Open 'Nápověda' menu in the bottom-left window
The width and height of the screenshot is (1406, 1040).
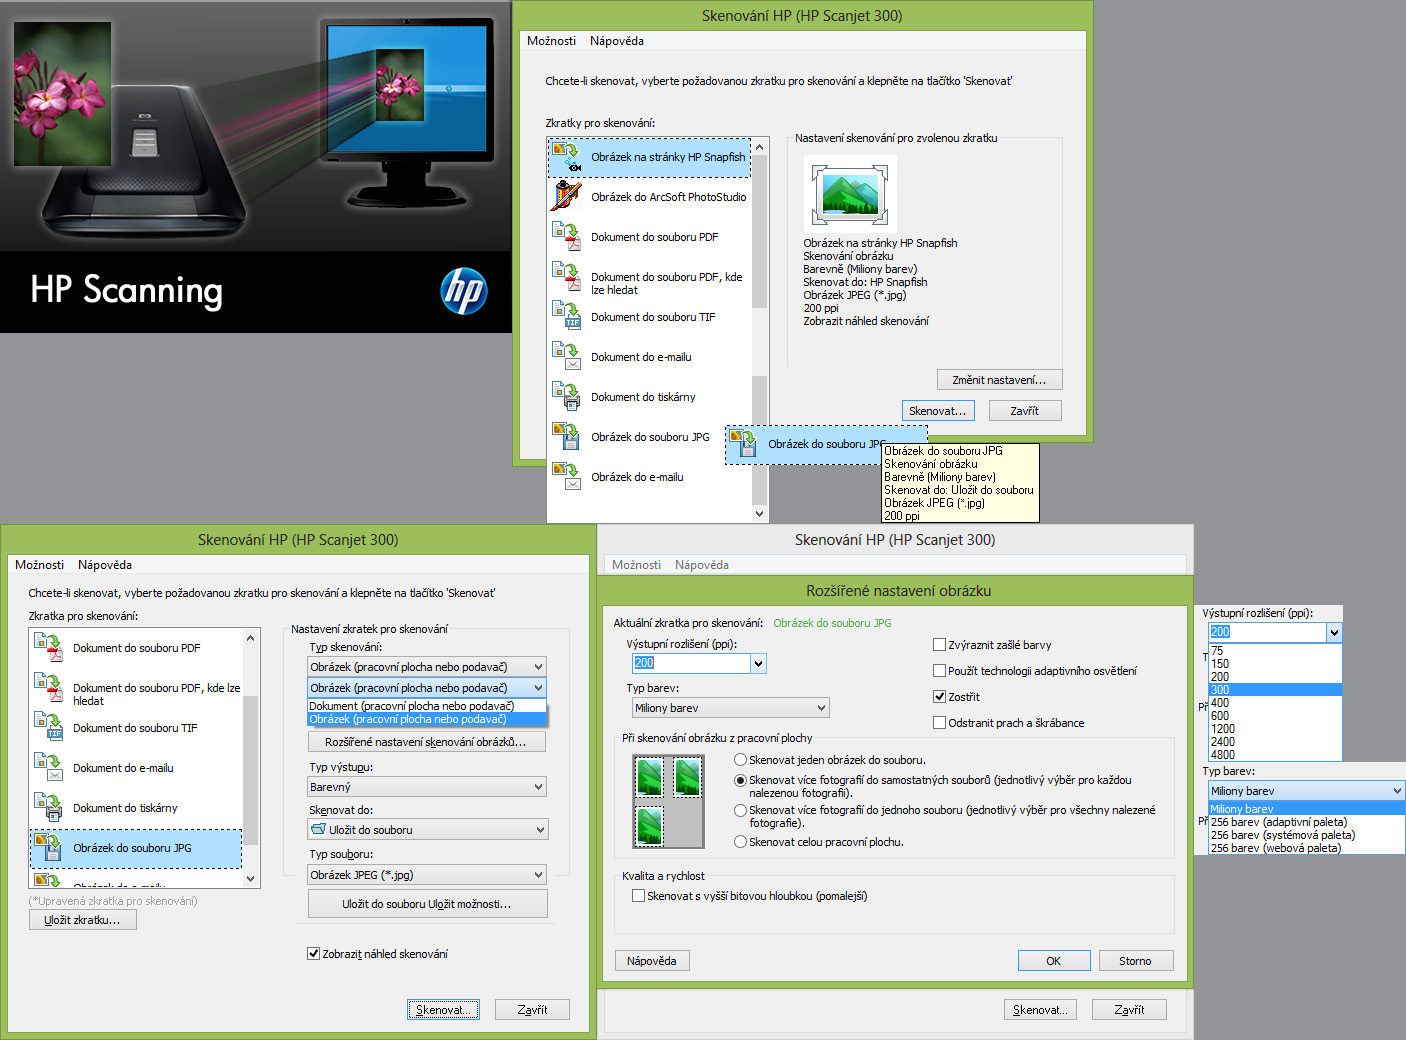tap(105, 565)
